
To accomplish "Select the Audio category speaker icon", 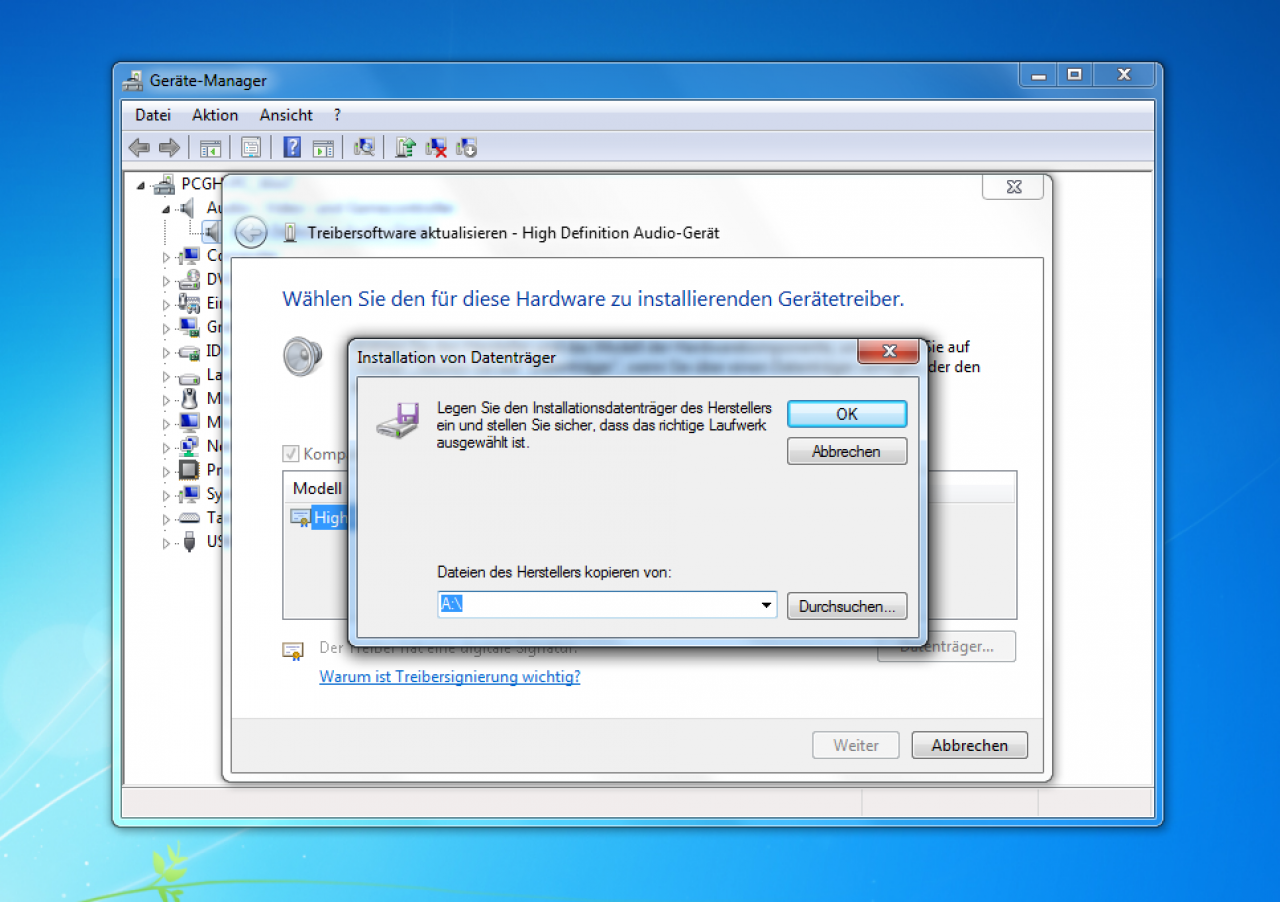I will (187, 208).
